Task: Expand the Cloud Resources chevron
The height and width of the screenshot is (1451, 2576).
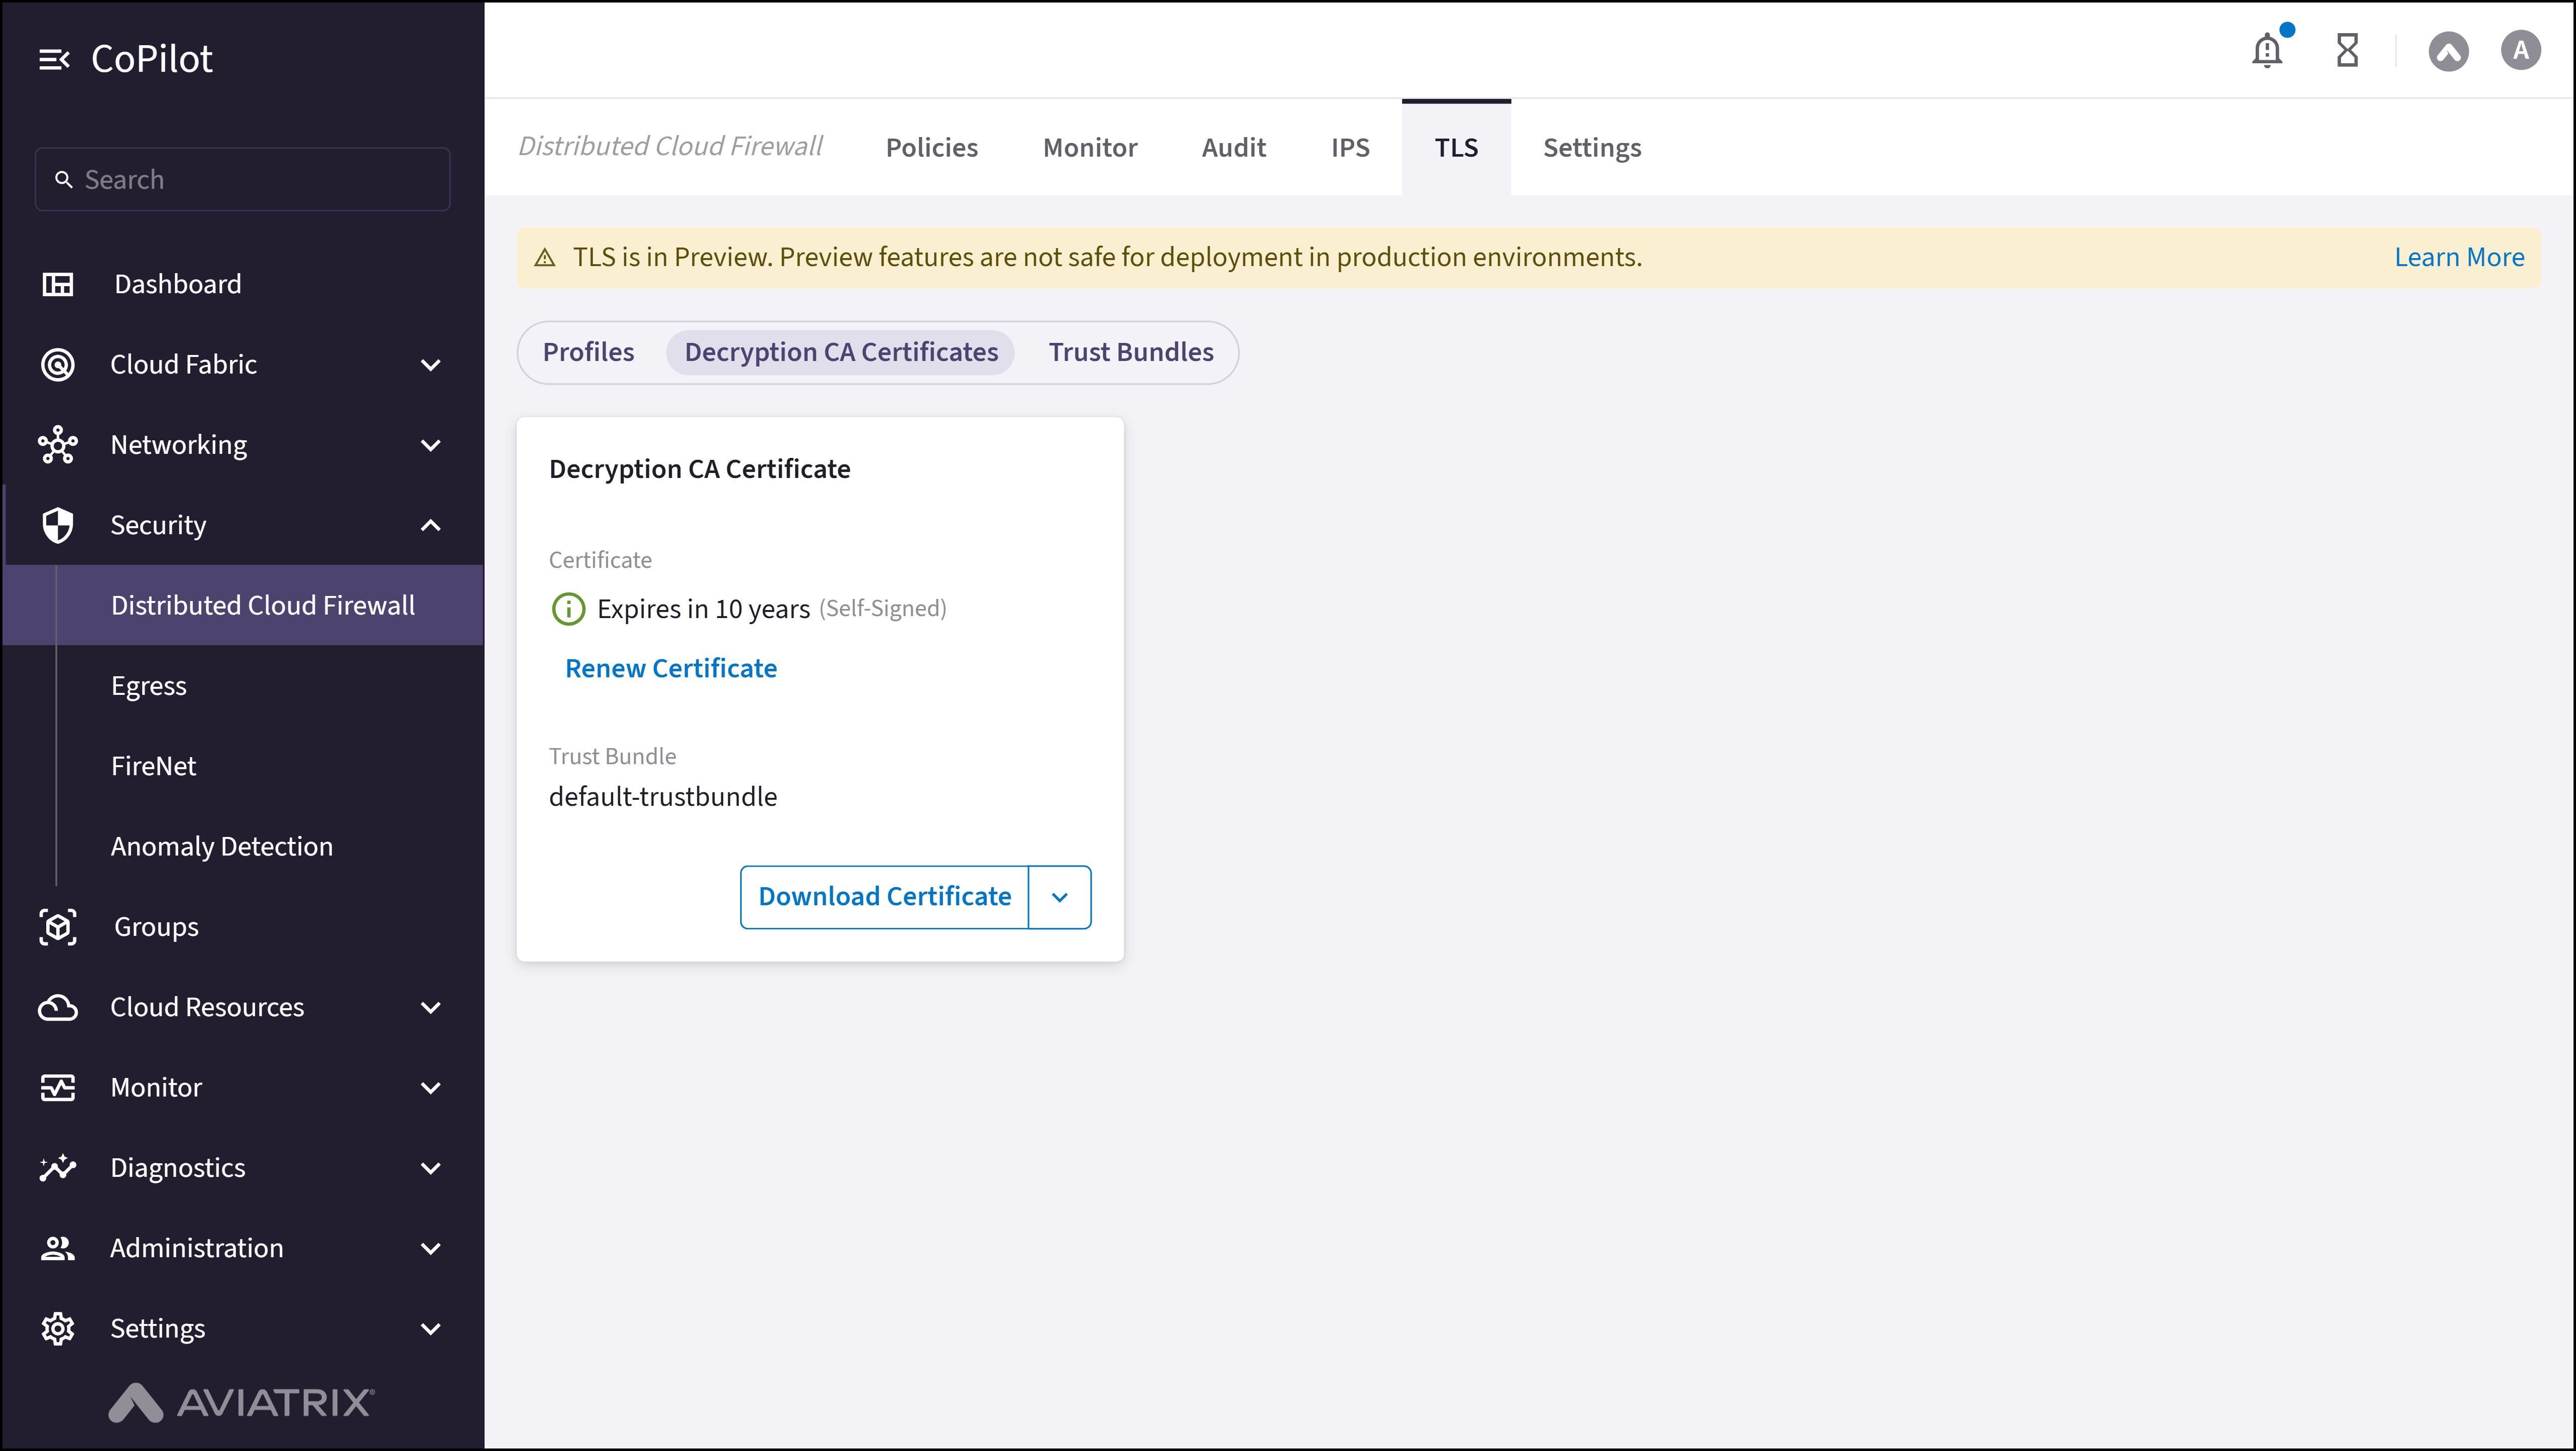Action: pos(431,1008)
